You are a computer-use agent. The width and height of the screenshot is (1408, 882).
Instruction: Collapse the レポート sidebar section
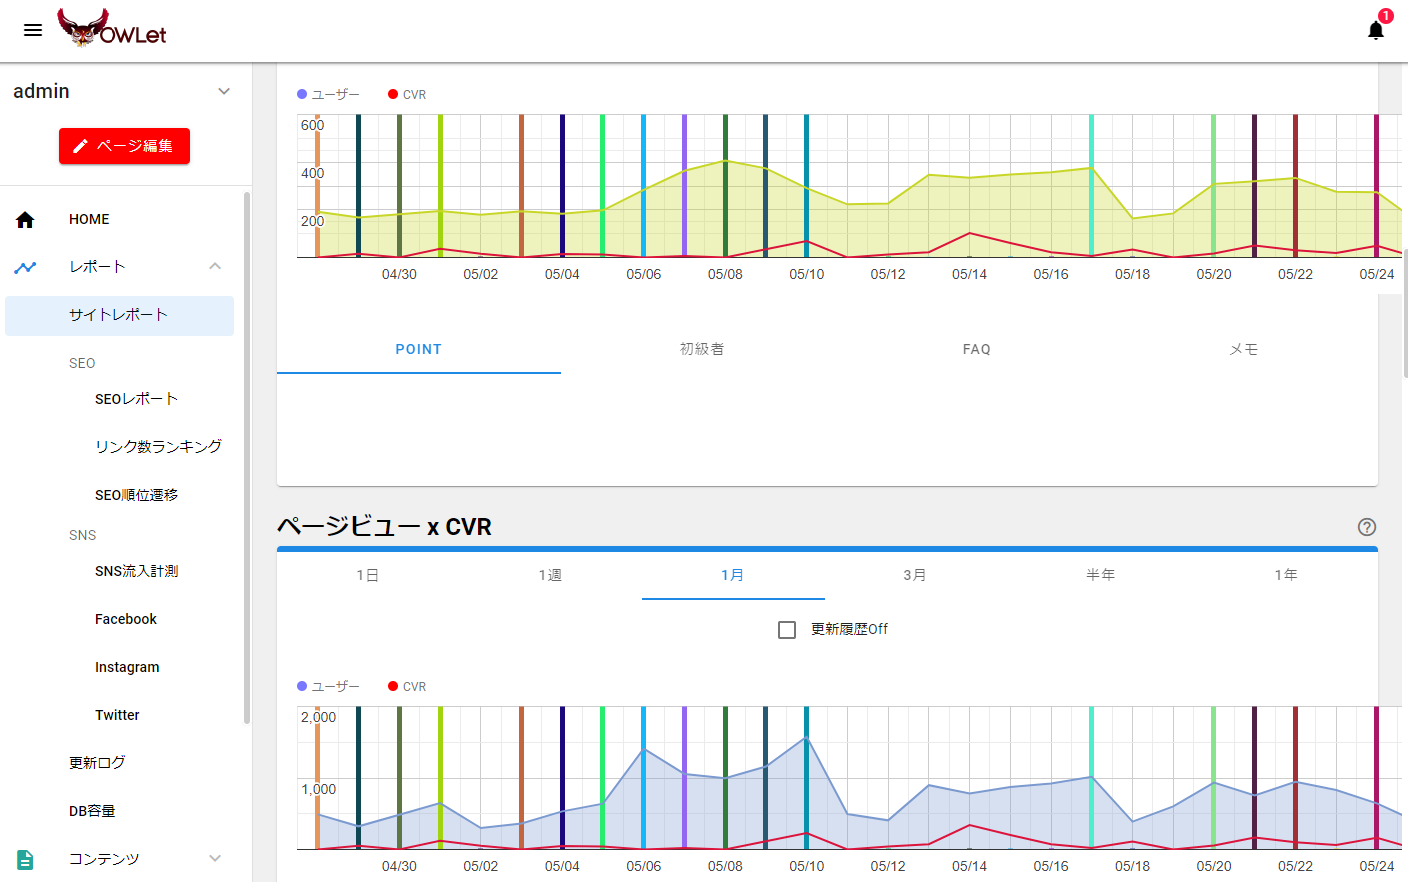(x=215, y=267)
